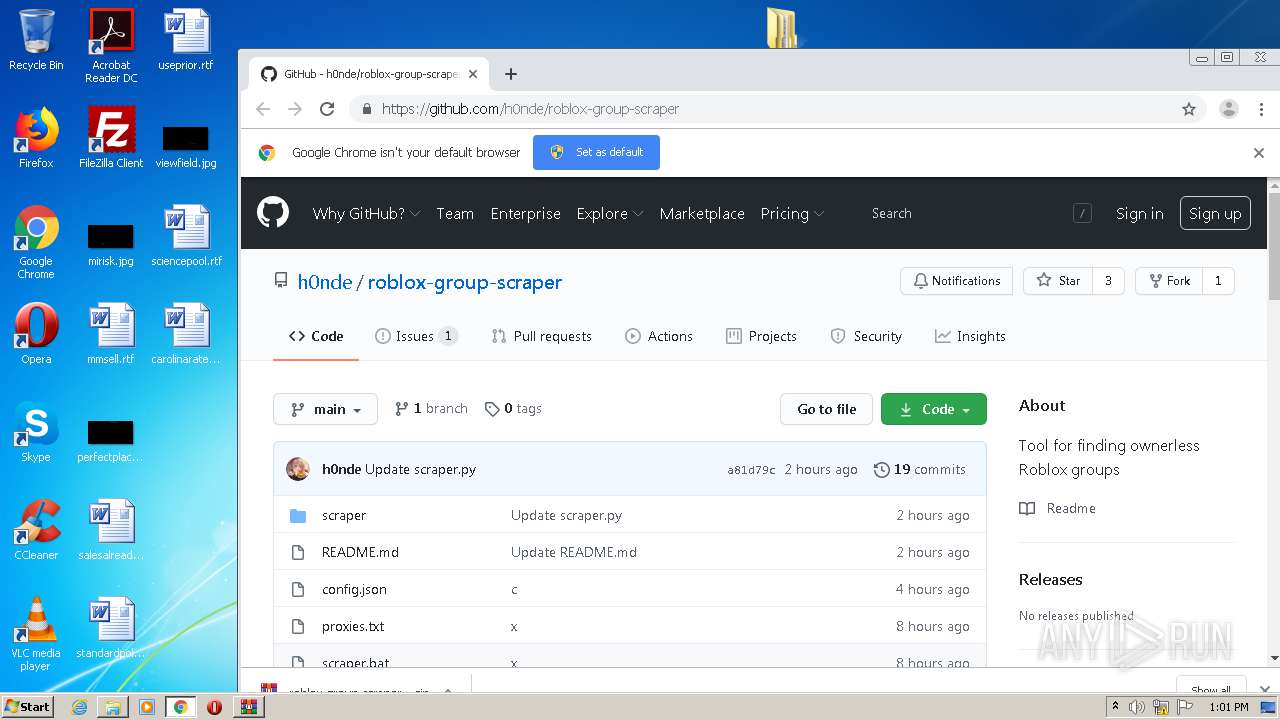
Task: Open Update README.md commit message link
Action: [574, 552]
